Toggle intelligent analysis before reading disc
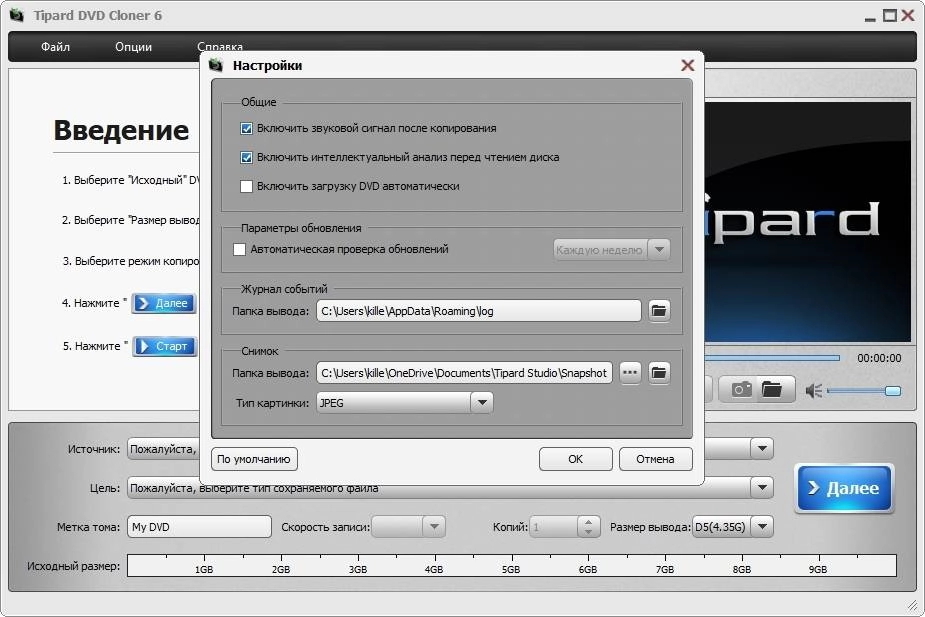 (x=247, y=157)
